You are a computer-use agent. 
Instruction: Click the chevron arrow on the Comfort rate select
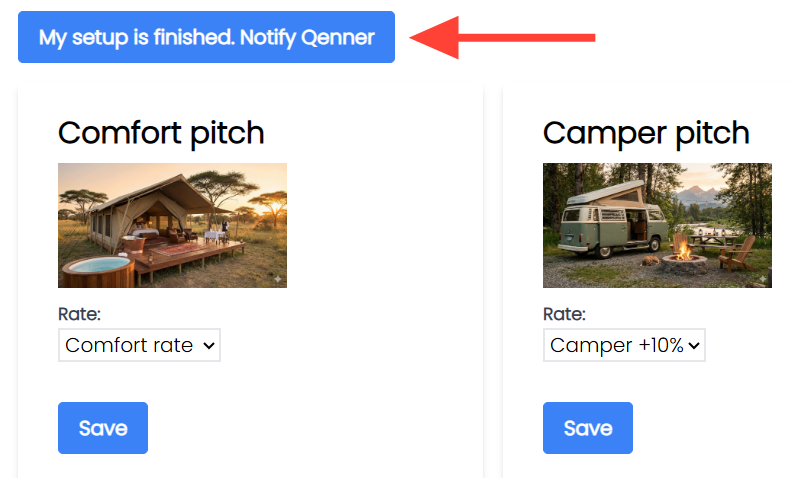click(x=209, y=345)
